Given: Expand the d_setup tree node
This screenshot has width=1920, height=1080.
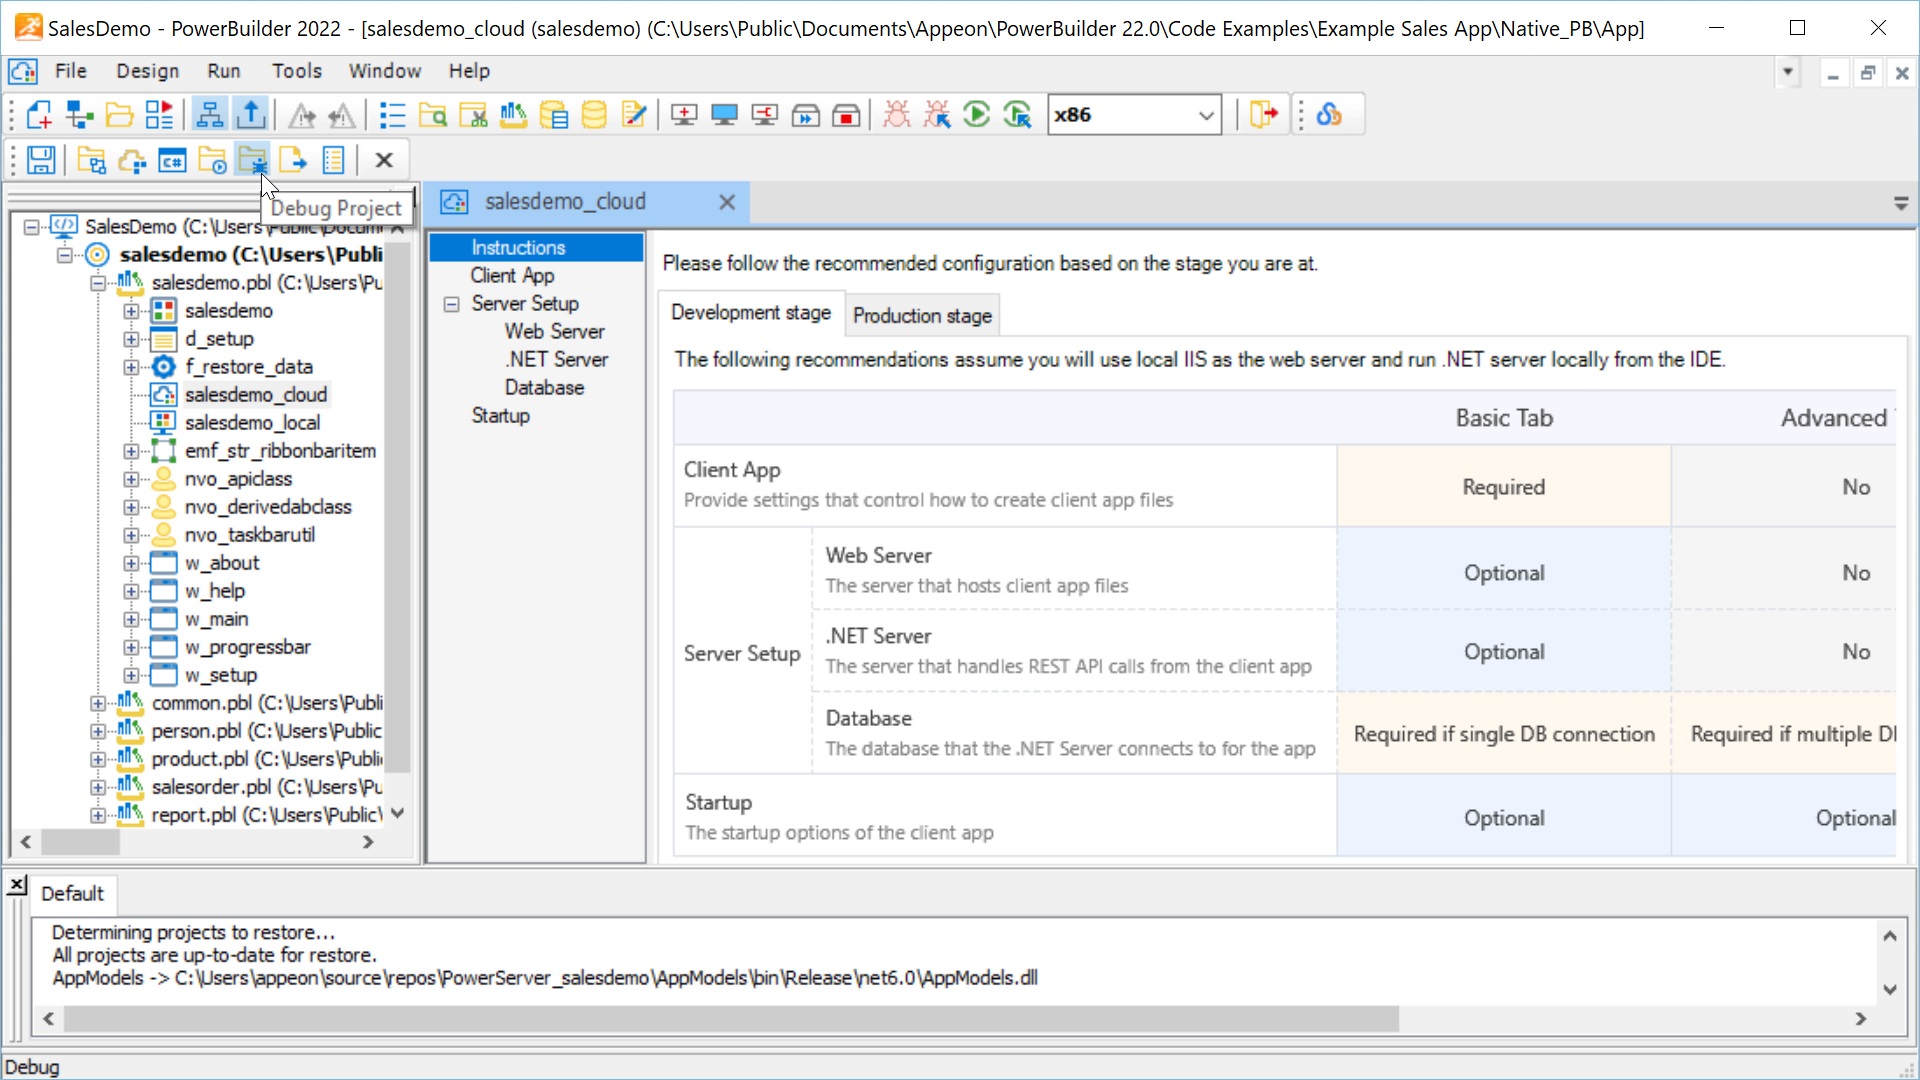Looking at the screenshot, I should click(131, 339).
